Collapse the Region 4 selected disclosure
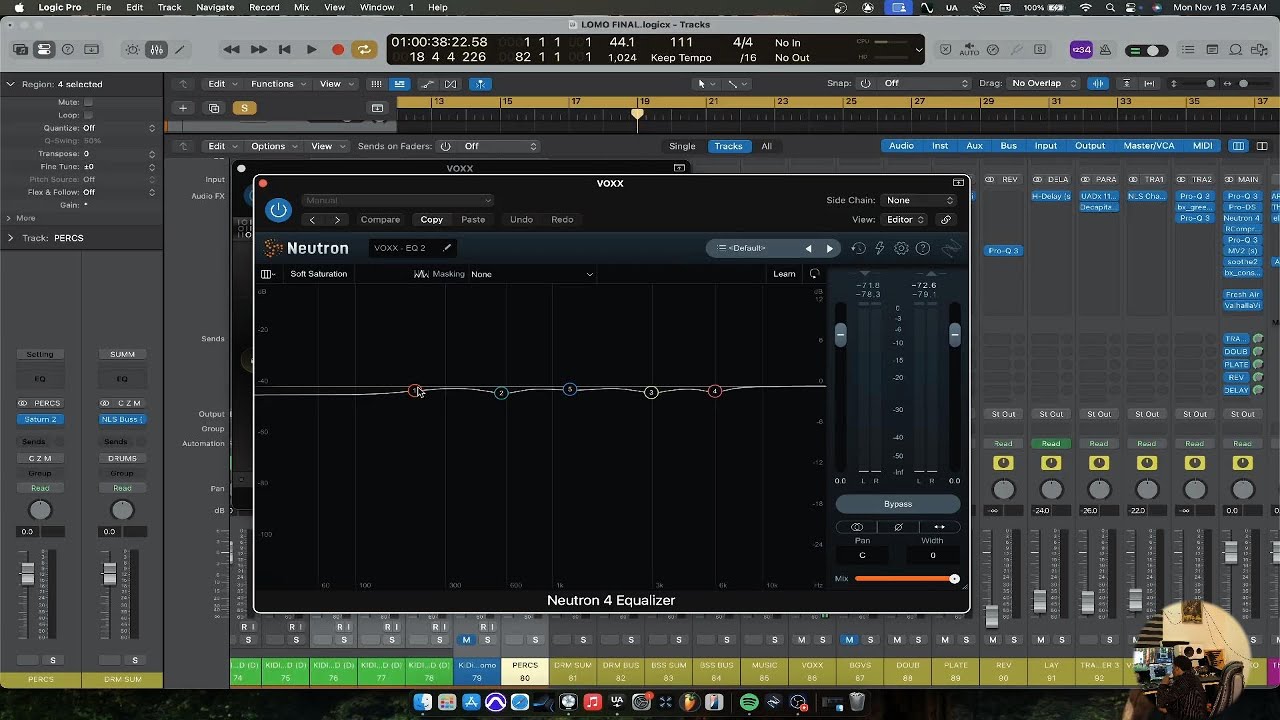This screenshot has width=1280, height=720. 10,84
